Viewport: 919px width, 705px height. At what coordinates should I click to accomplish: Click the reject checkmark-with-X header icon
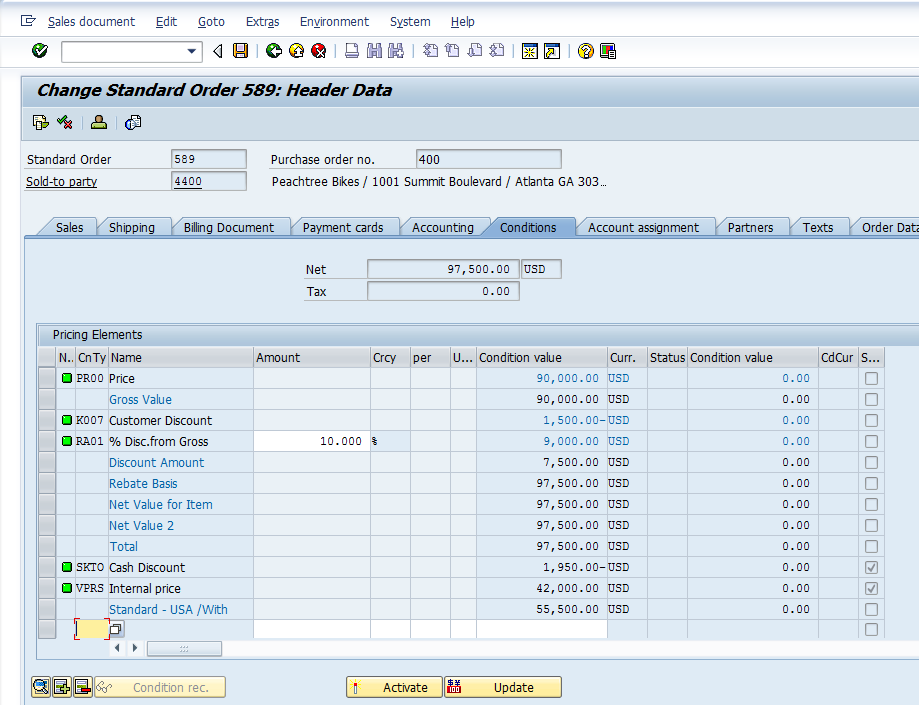coord(64,122)
